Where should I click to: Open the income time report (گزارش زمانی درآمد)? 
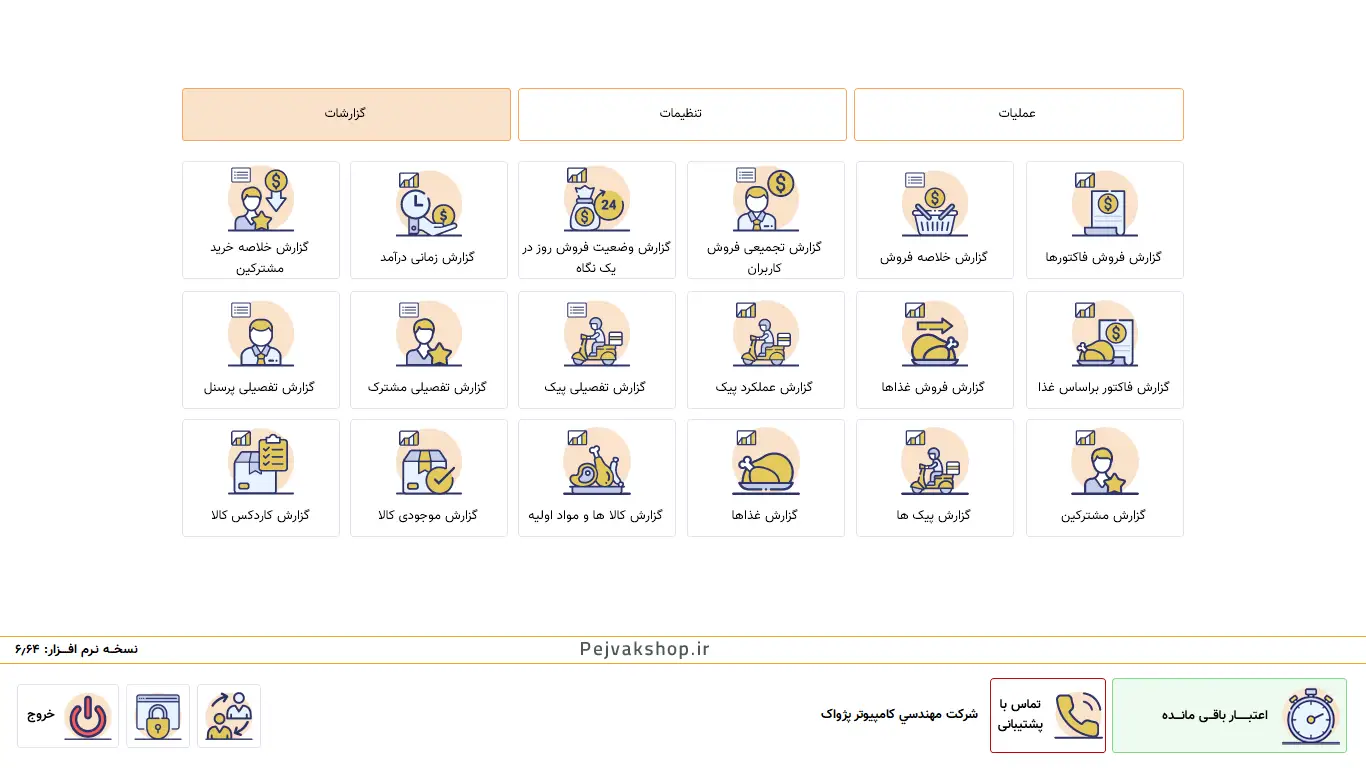[428, 220]
